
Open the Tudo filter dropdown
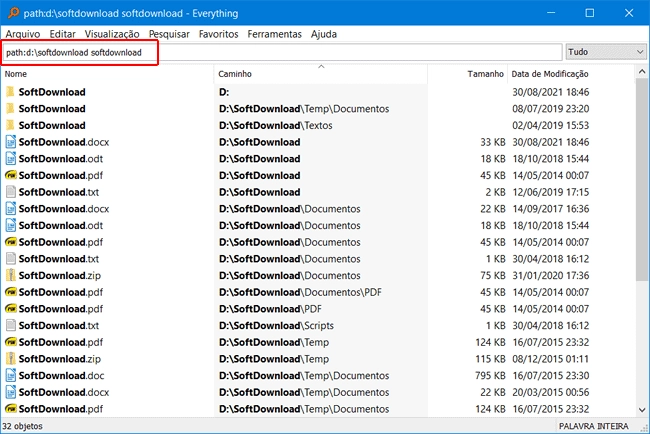click(x=605, y=51)
